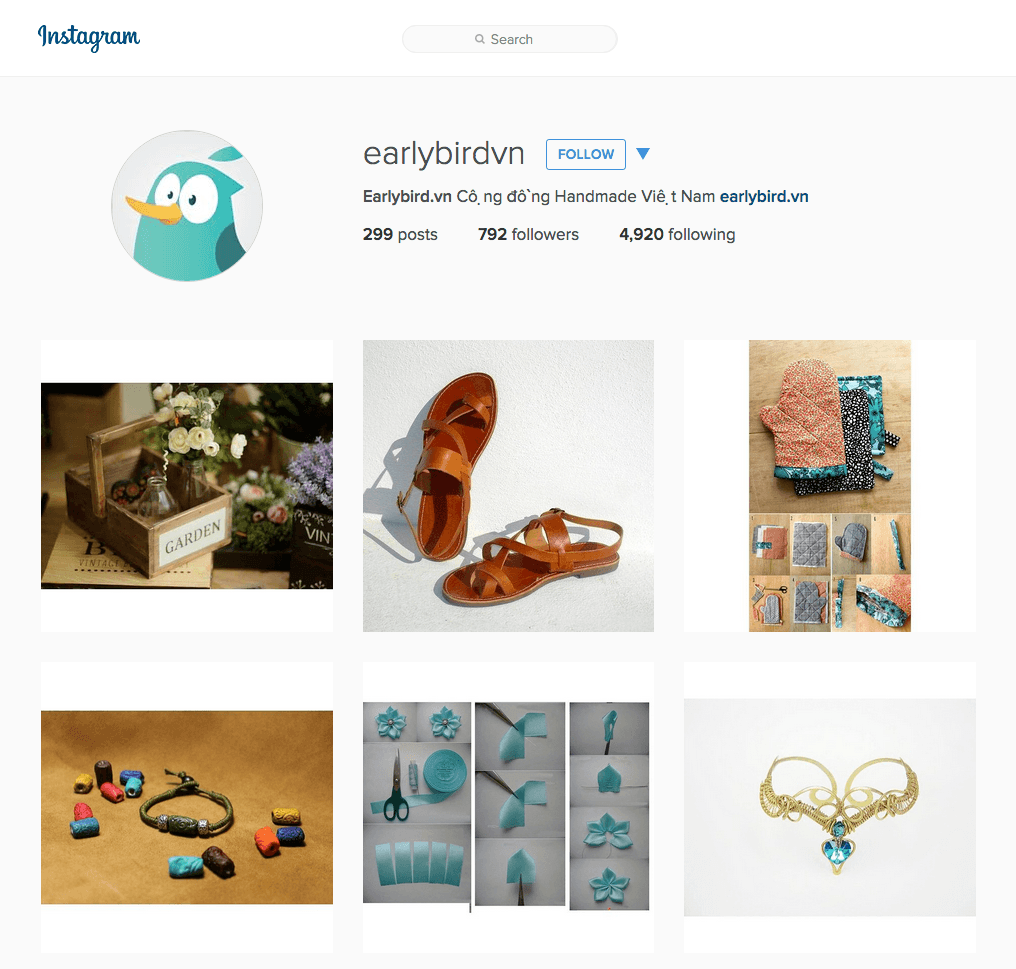1016x969 pixels.
Task: Open the oven mitt tutorial photo
Action: click(x=829, y=485)
